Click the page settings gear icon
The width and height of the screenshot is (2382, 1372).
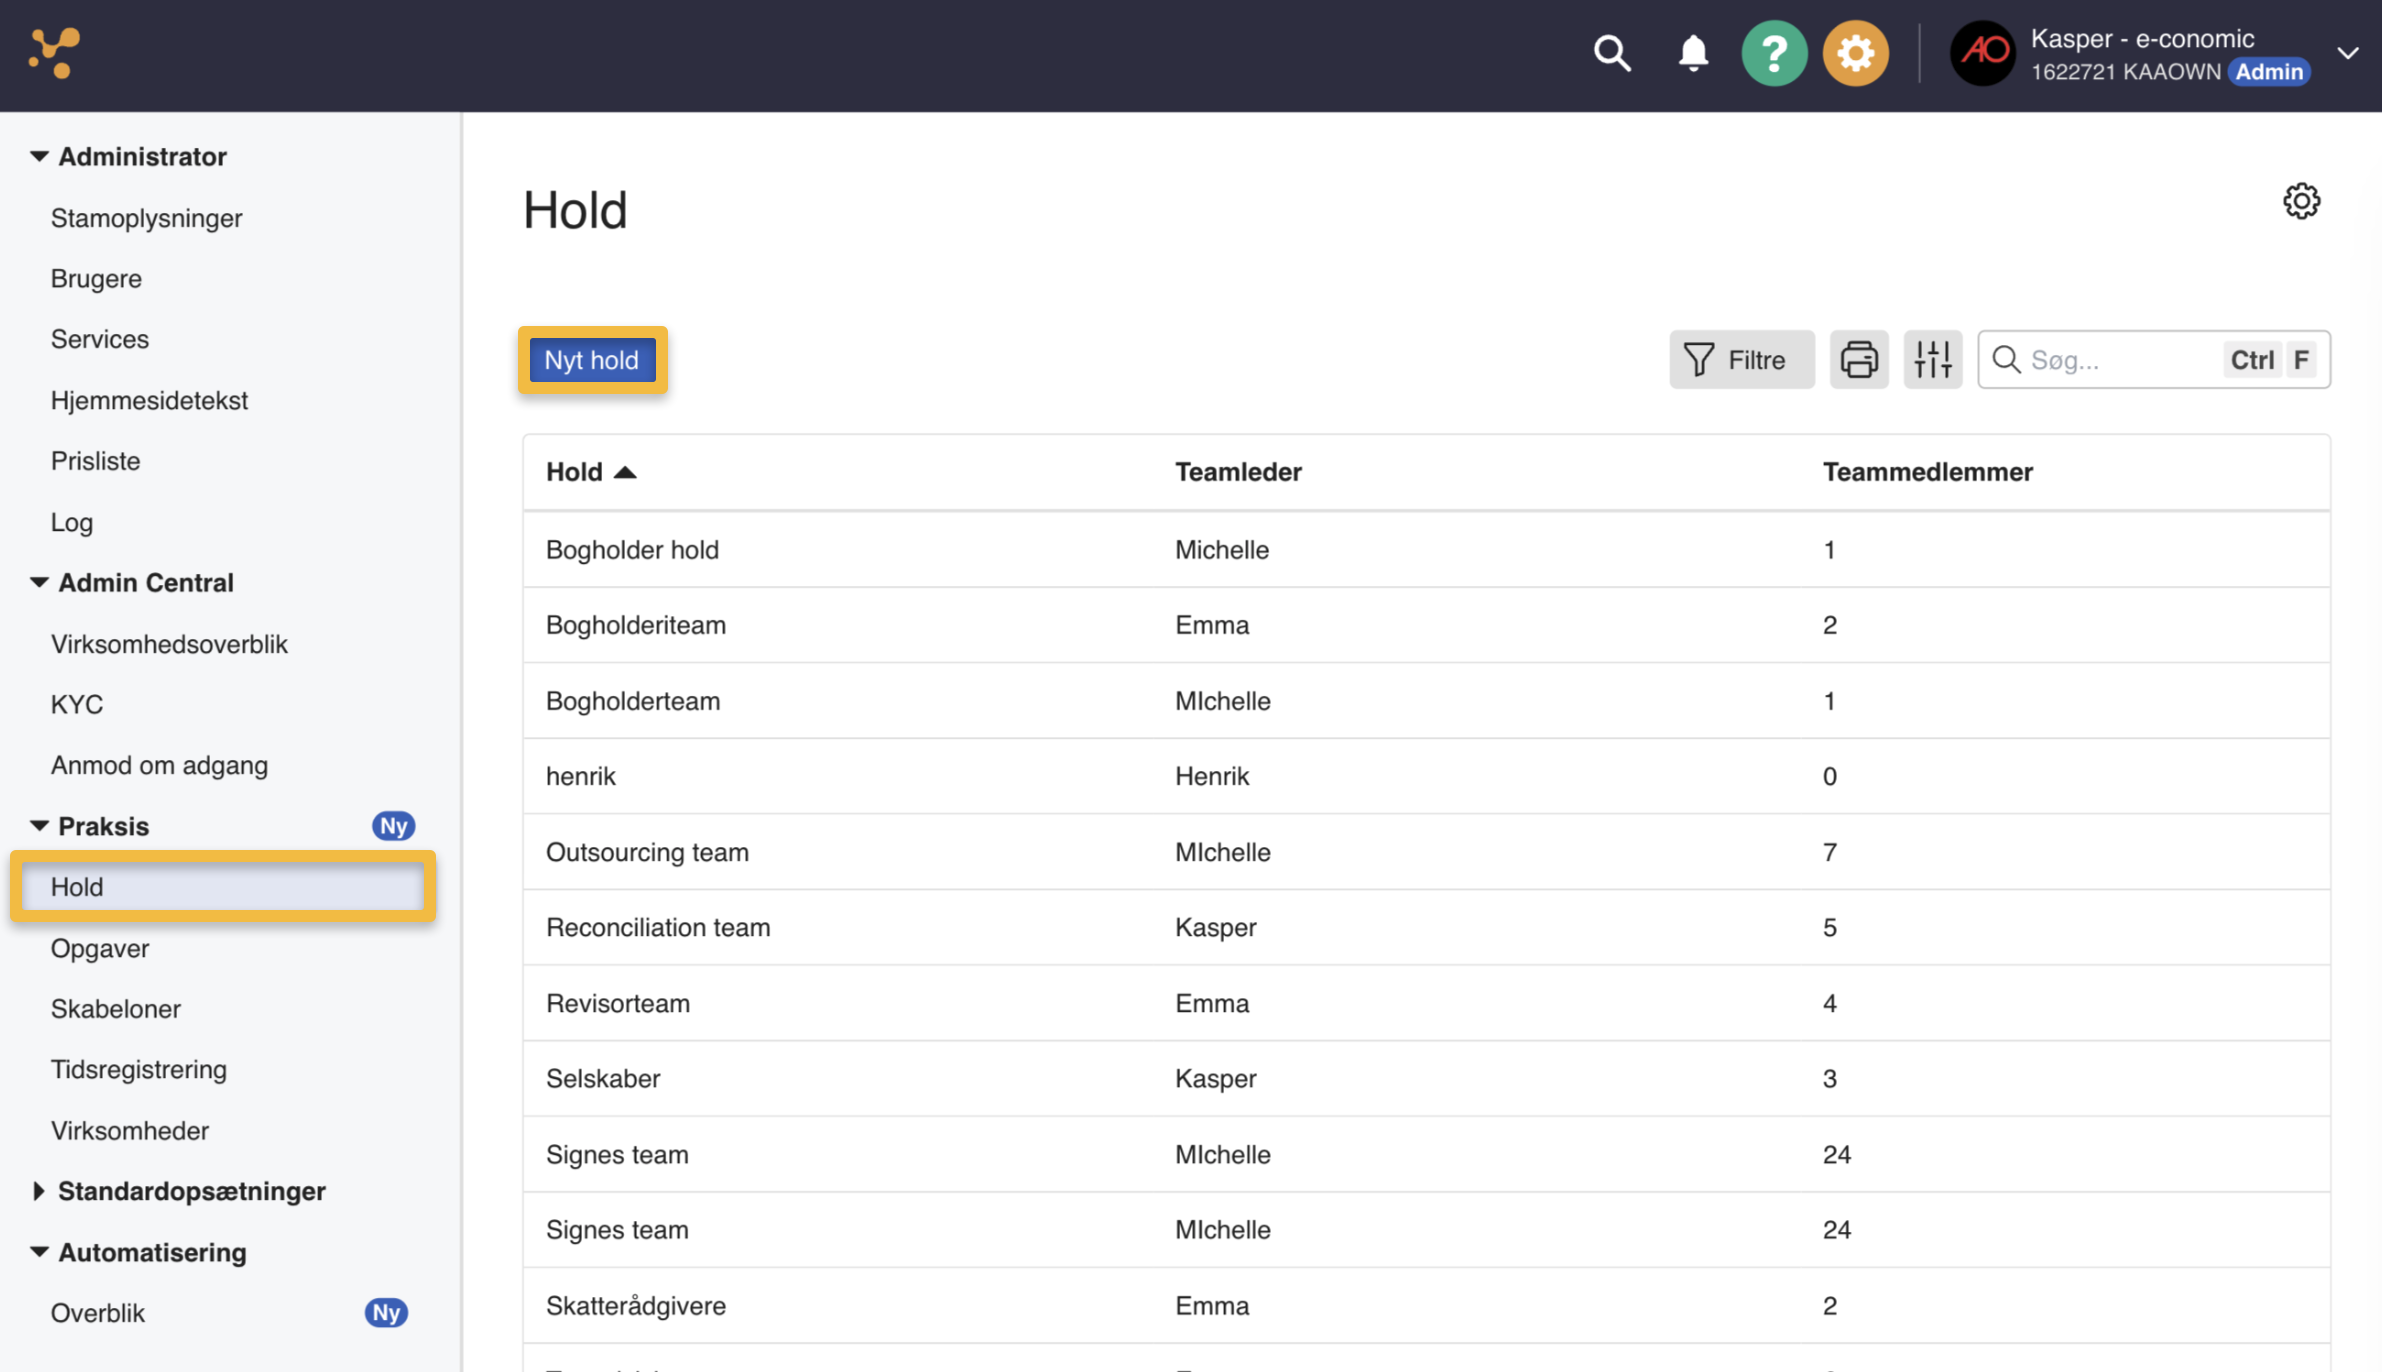(2301, 201)
